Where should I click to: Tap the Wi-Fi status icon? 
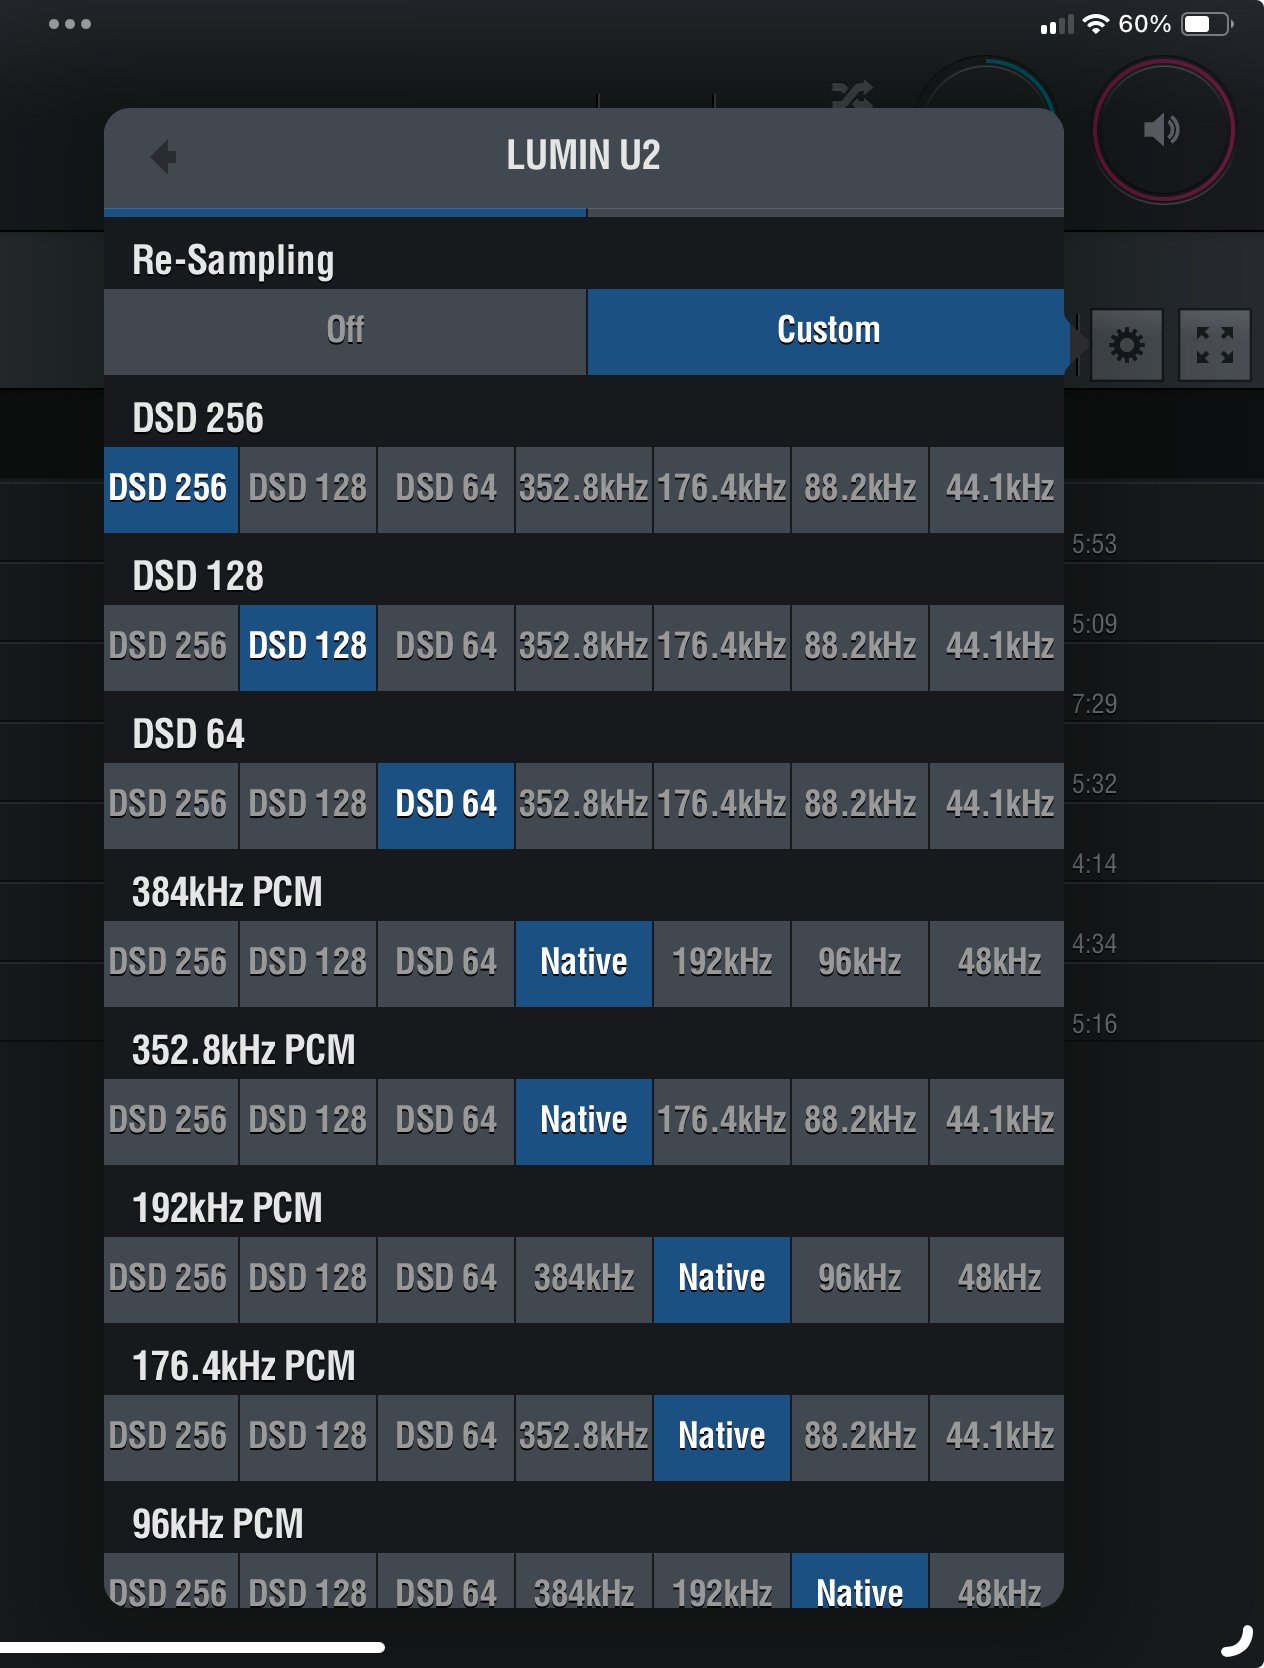tap(1096, 24)
